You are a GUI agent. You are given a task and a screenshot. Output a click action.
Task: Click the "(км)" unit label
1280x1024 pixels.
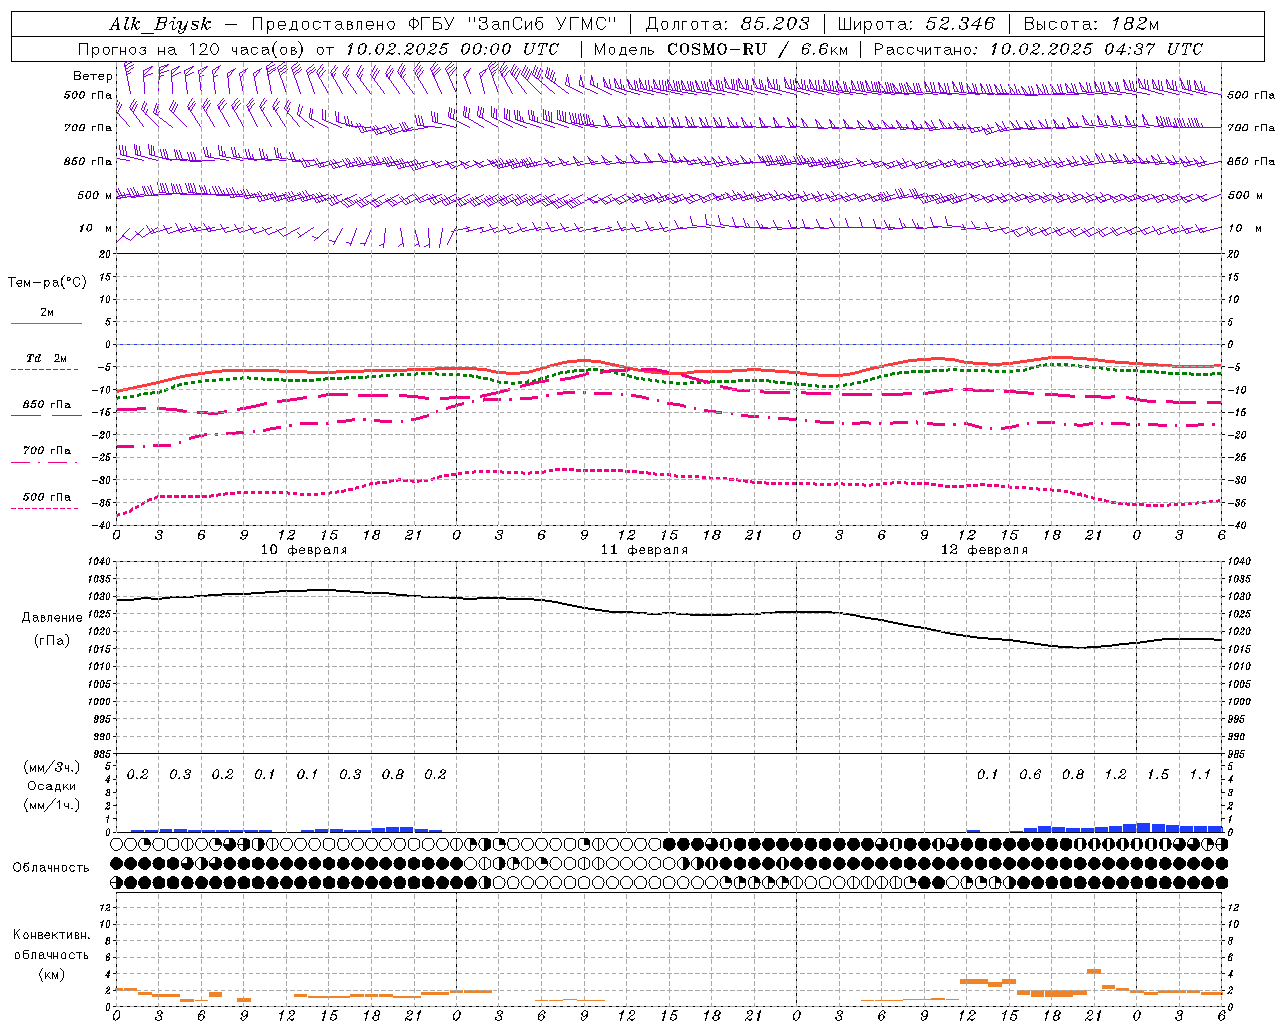tap(52, 974)
